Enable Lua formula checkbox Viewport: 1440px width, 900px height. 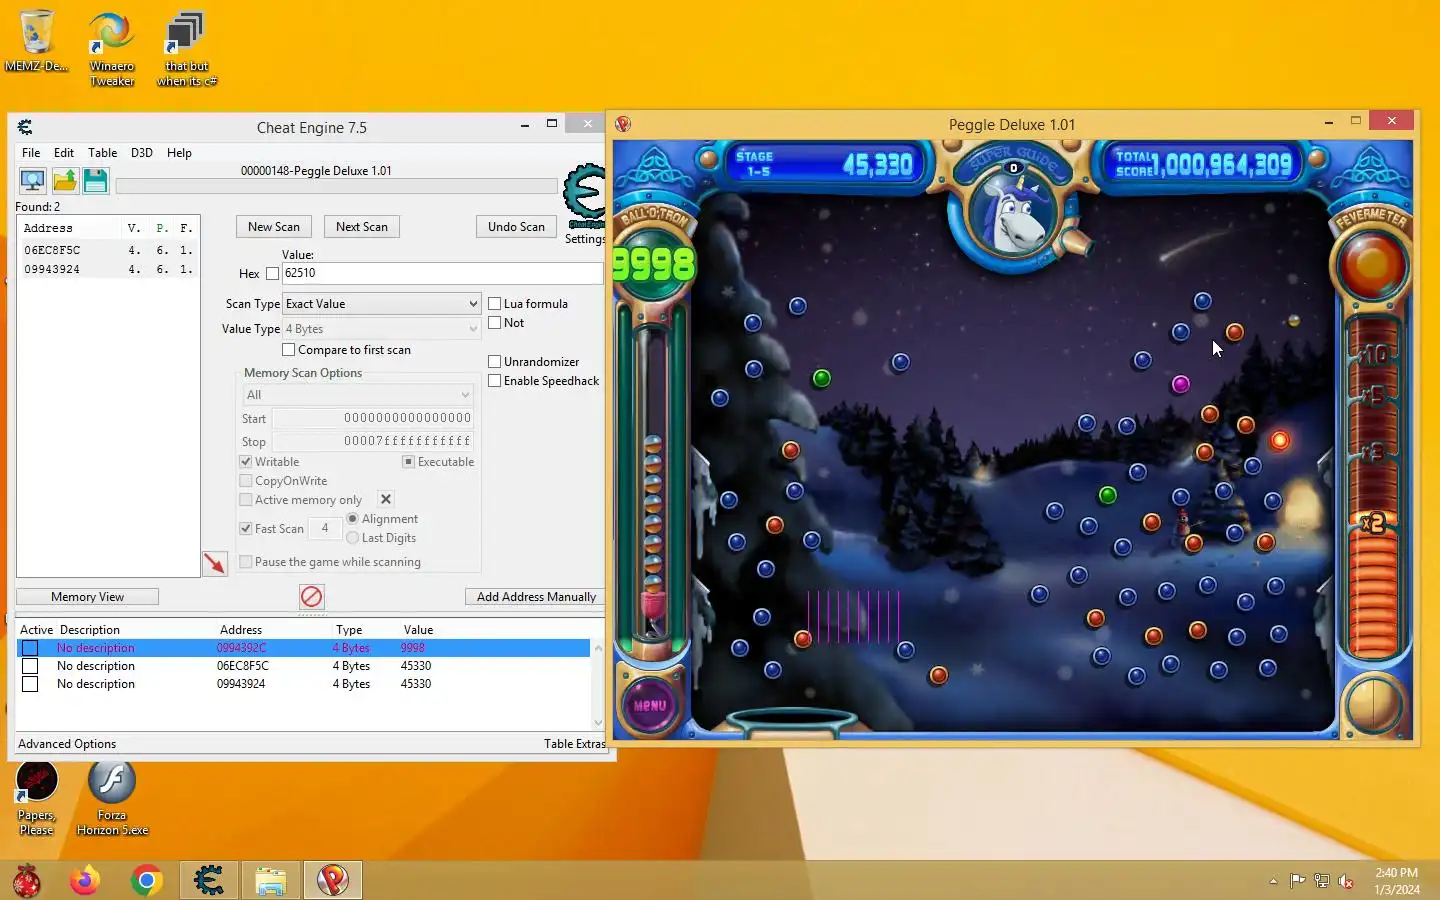[494, 304]
